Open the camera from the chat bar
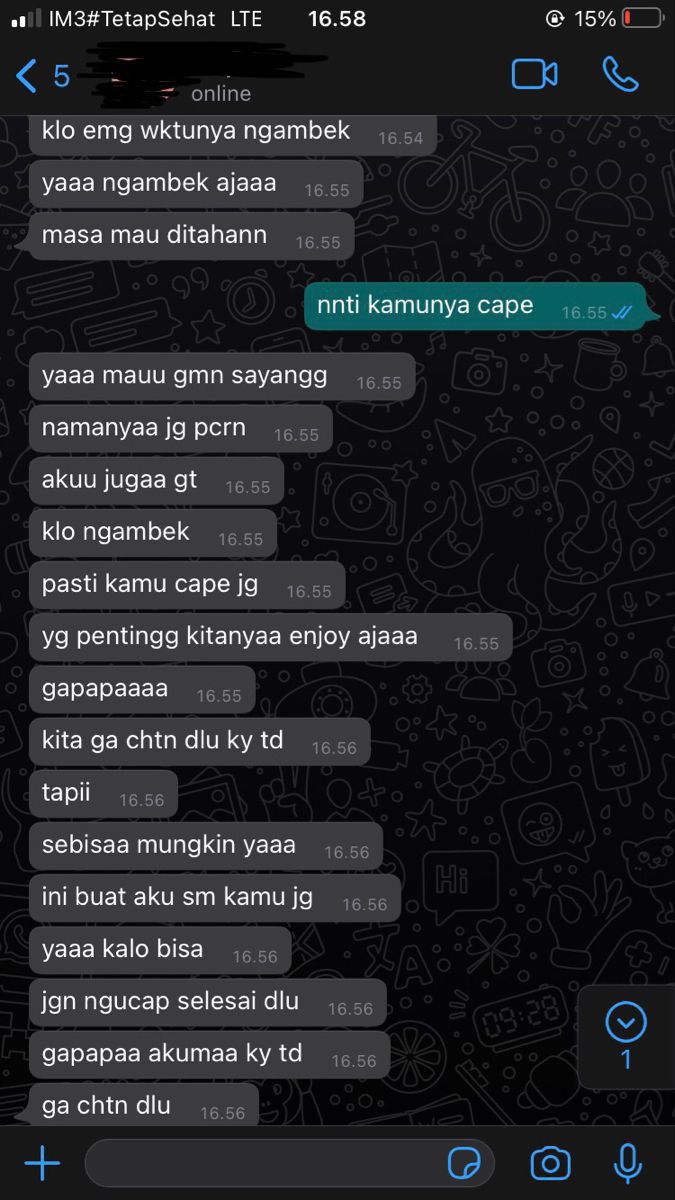This screenshot has height=1200, width=675. pyautogui.click(x=550, y=1163)
